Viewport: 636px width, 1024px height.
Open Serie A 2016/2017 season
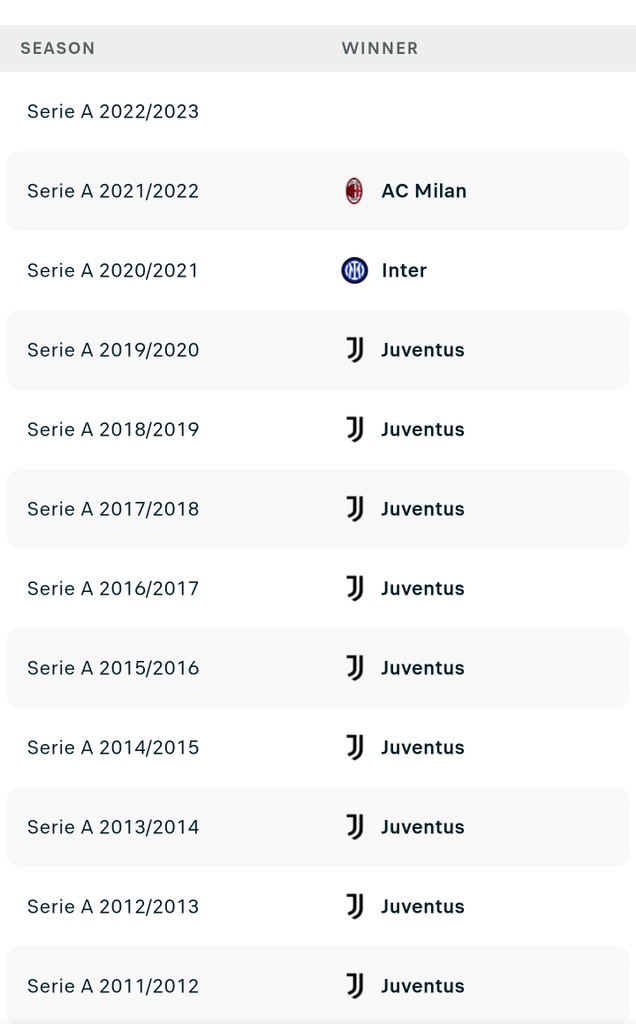click(113, 588)
